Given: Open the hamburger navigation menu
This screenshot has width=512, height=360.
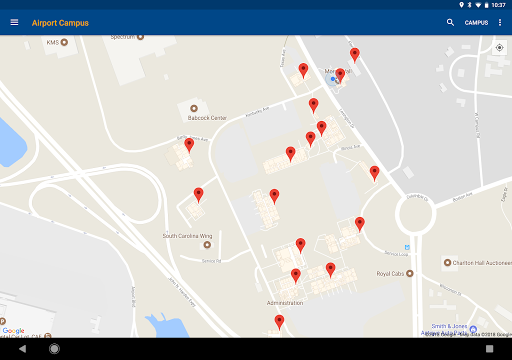Looking at the screenshot, I should (x=14, y=22).
